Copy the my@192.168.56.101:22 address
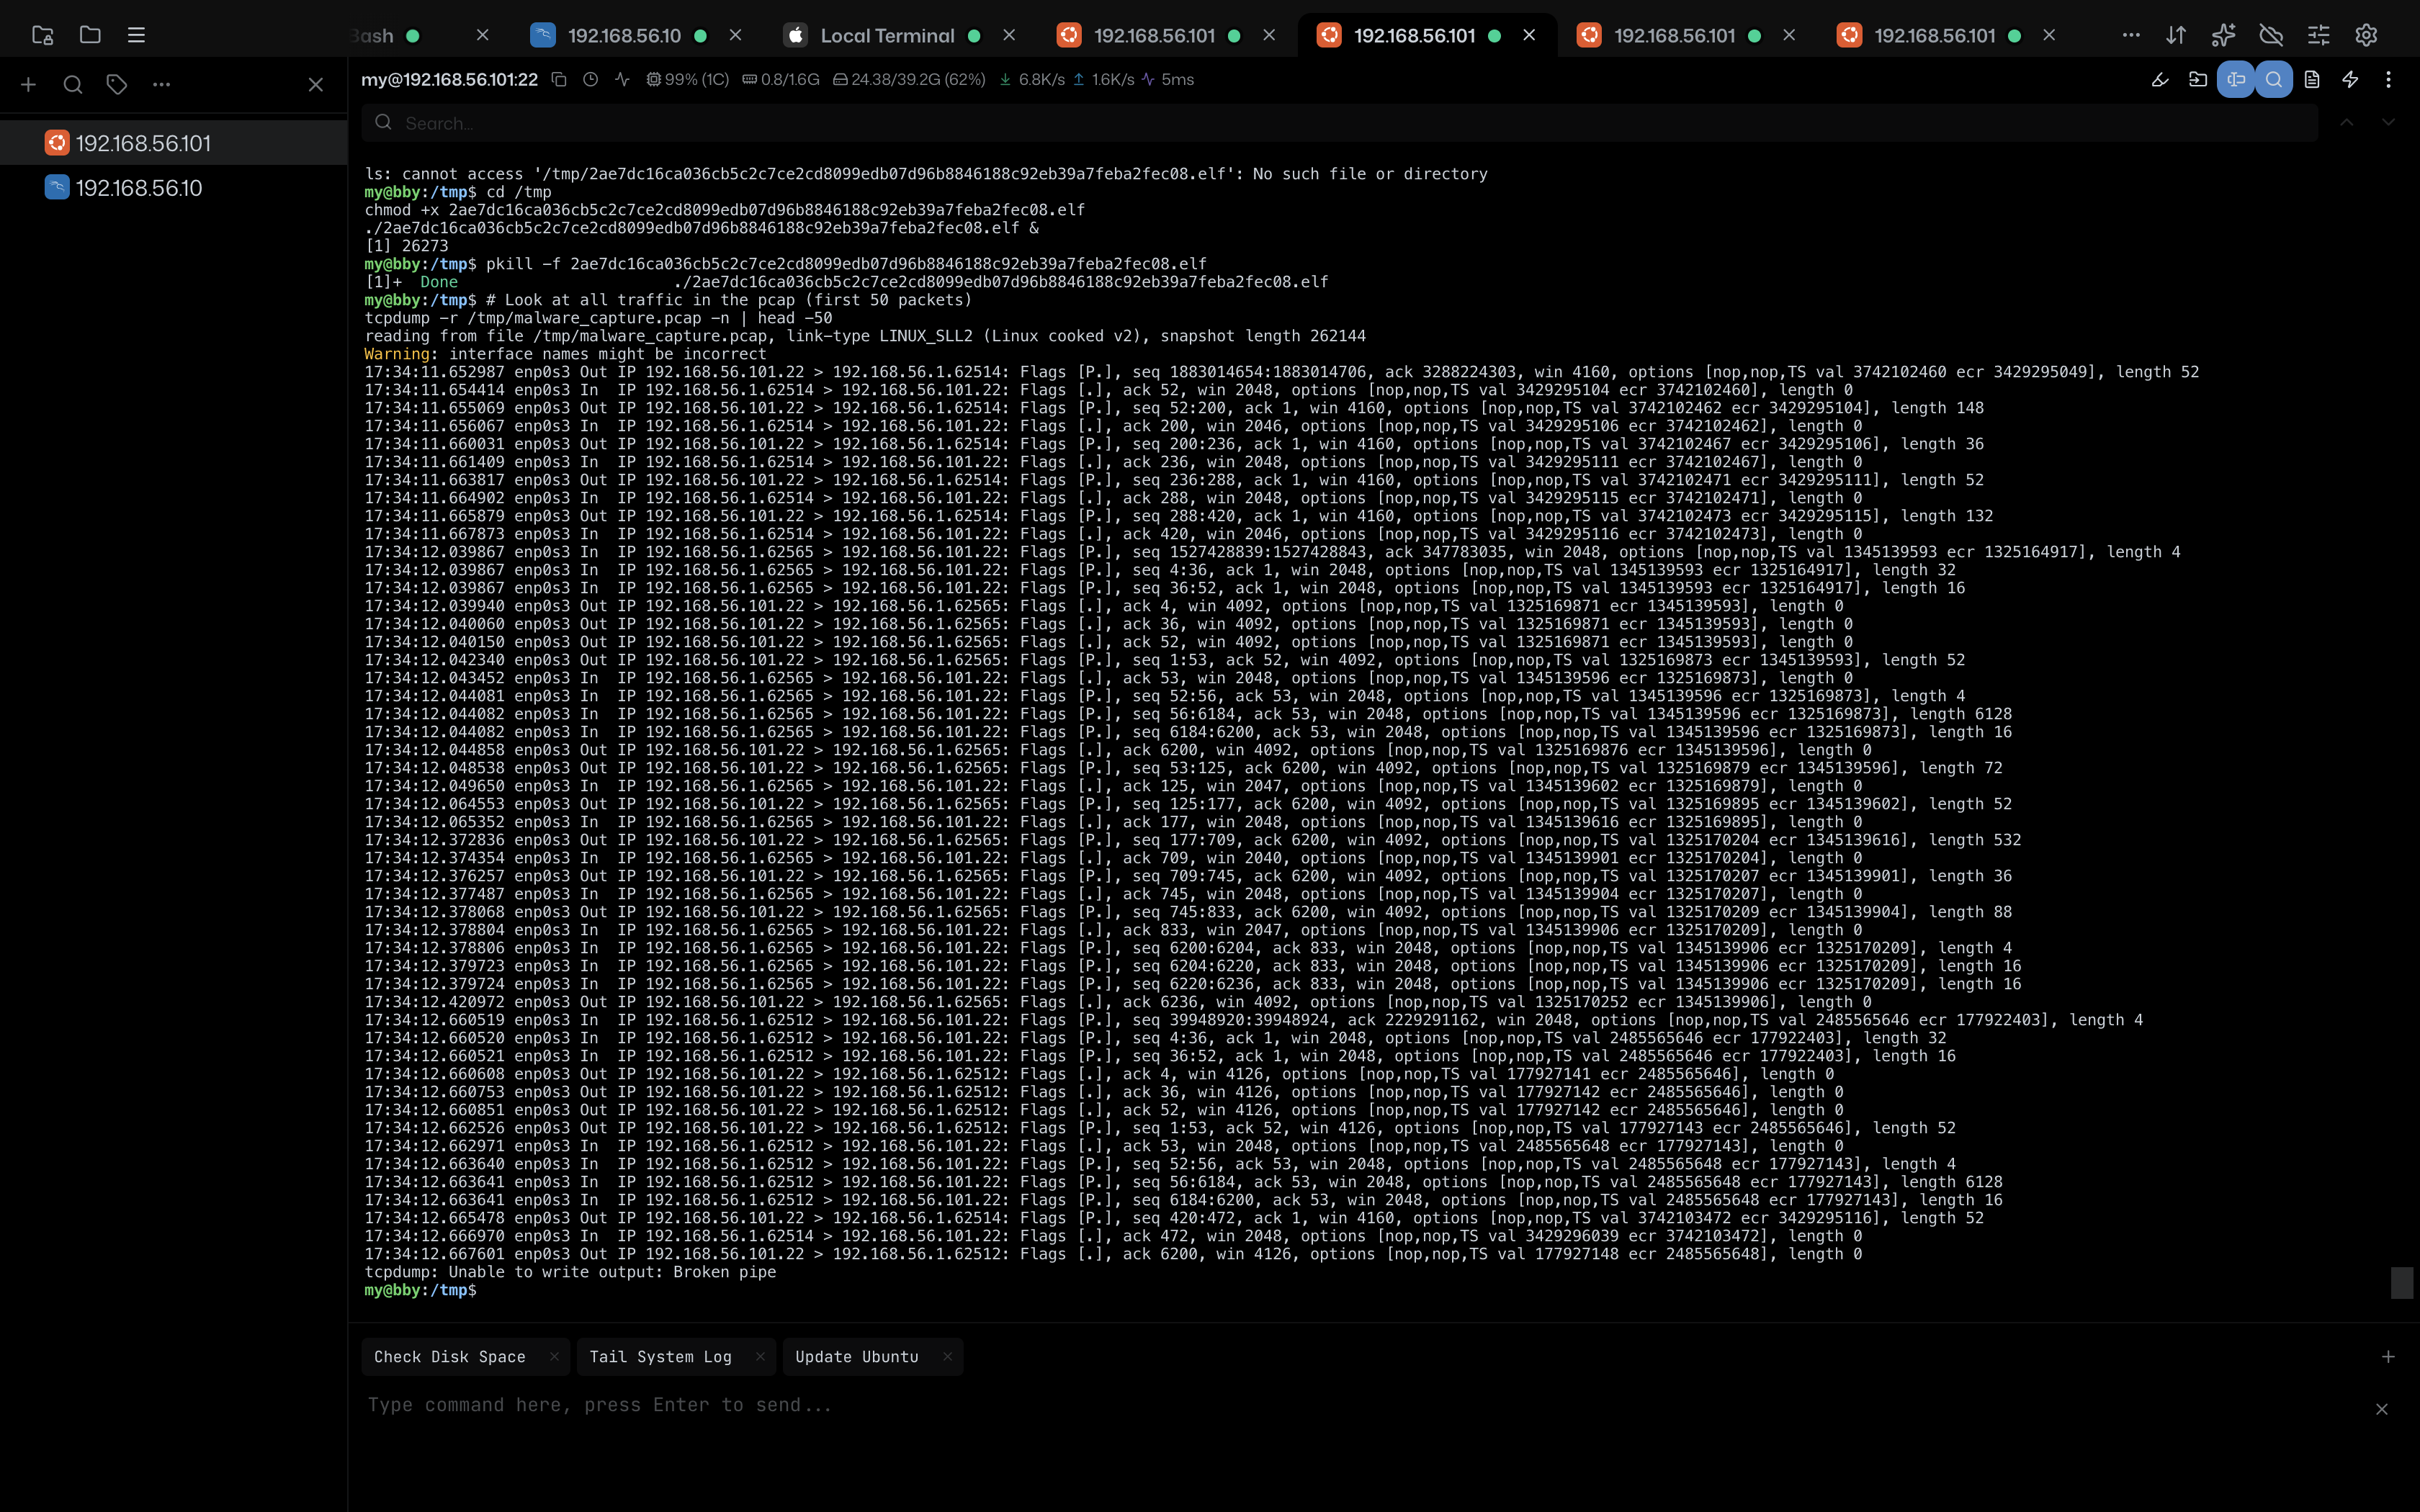2420x1512 pixels. click(x=559, y=79)
